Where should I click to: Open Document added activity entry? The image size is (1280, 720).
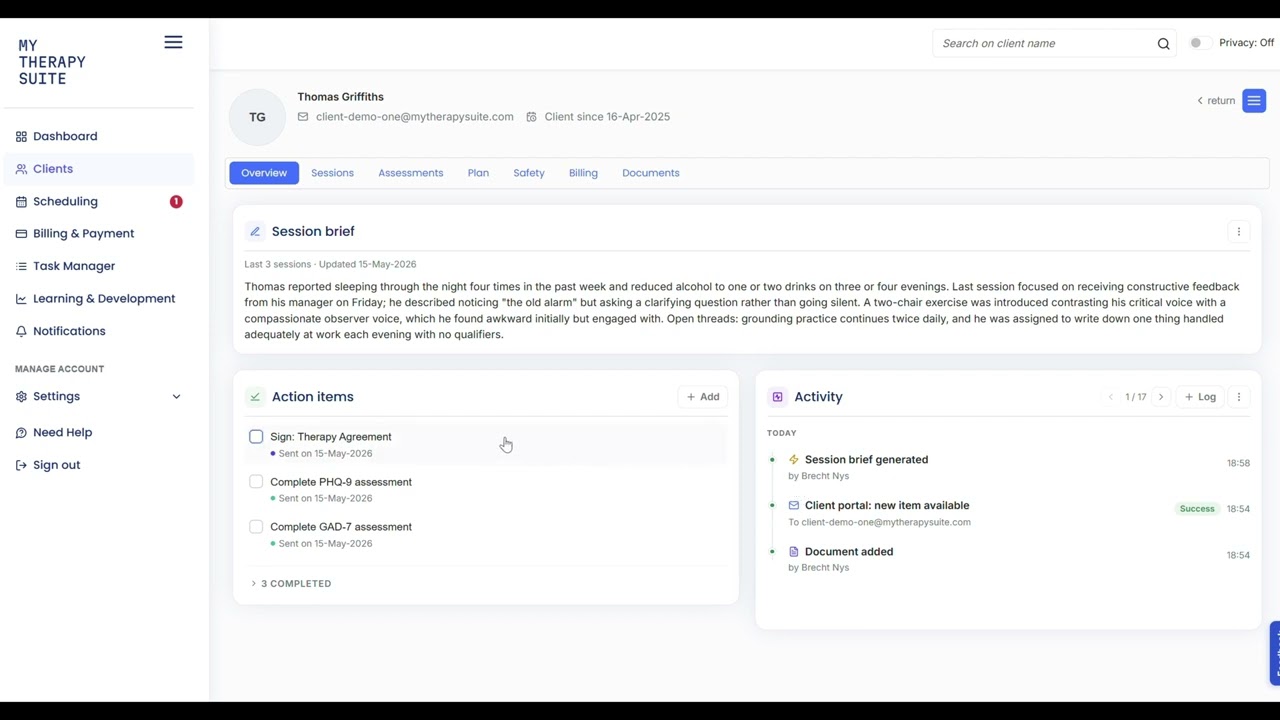pyautogui.click(x=849, y=552)
